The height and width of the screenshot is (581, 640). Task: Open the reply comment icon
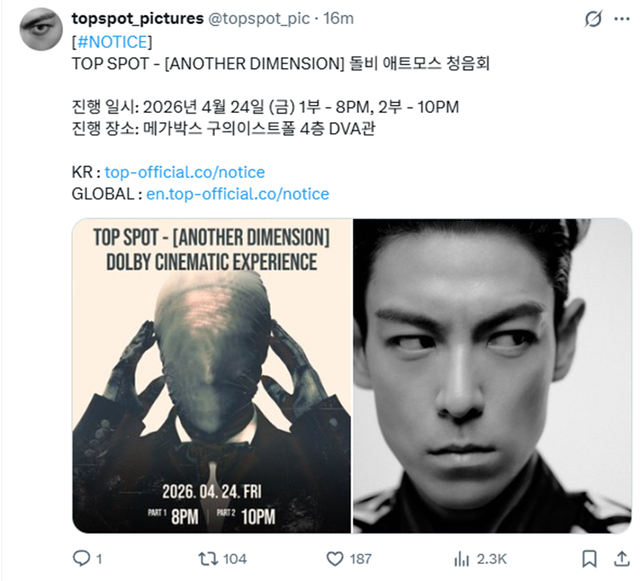(81, 558)
